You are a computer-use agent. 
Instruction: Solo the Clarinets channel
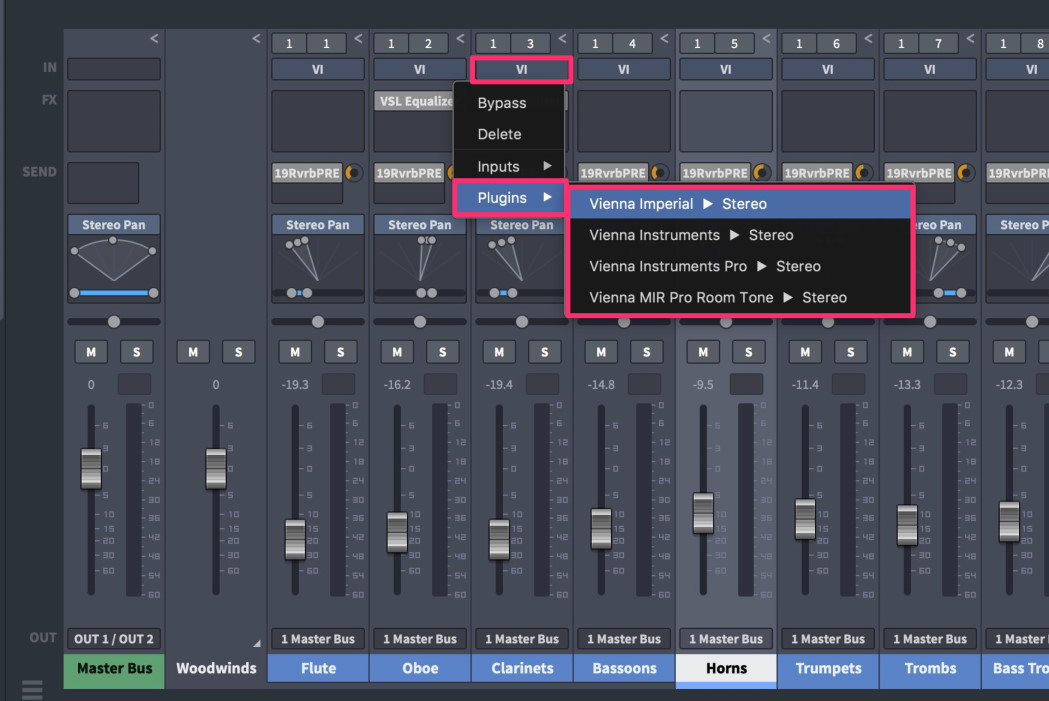coord(545,353)
